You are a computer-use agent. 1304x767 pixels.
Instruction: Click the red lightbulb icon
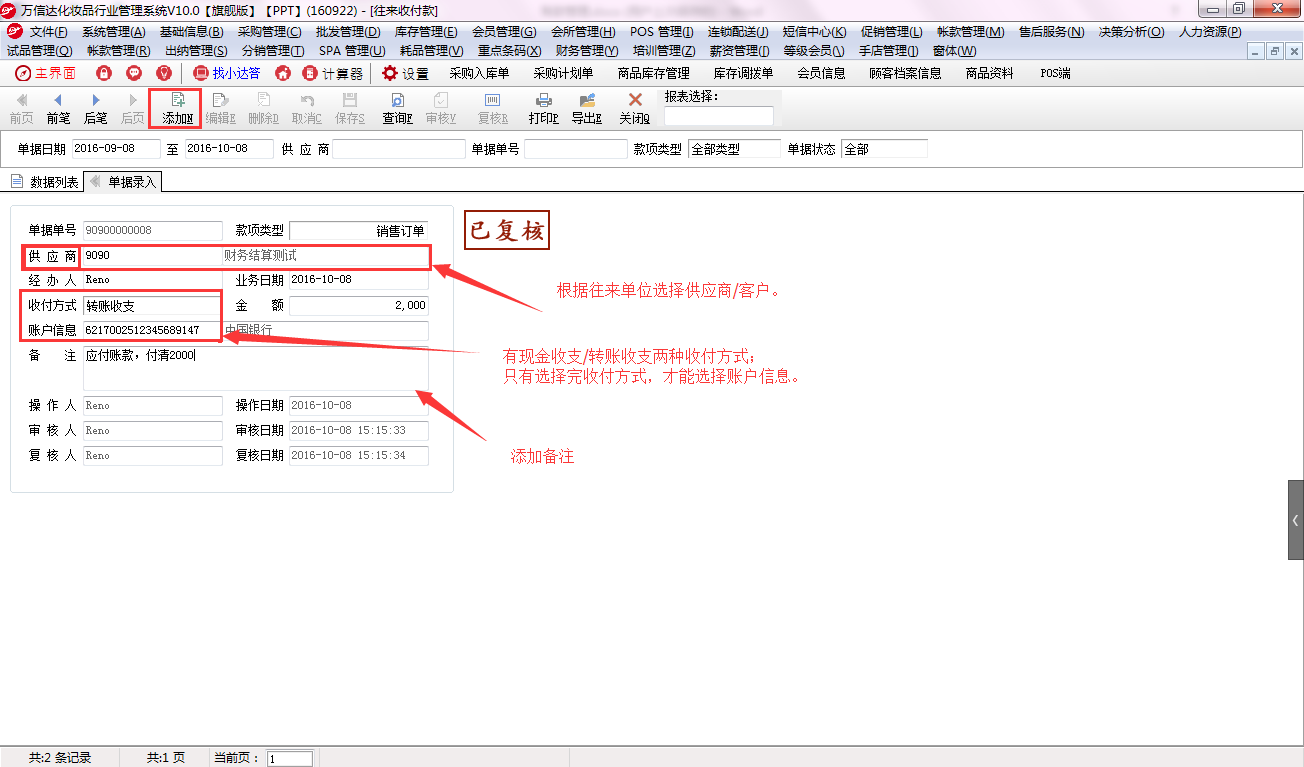coord(163,73)
